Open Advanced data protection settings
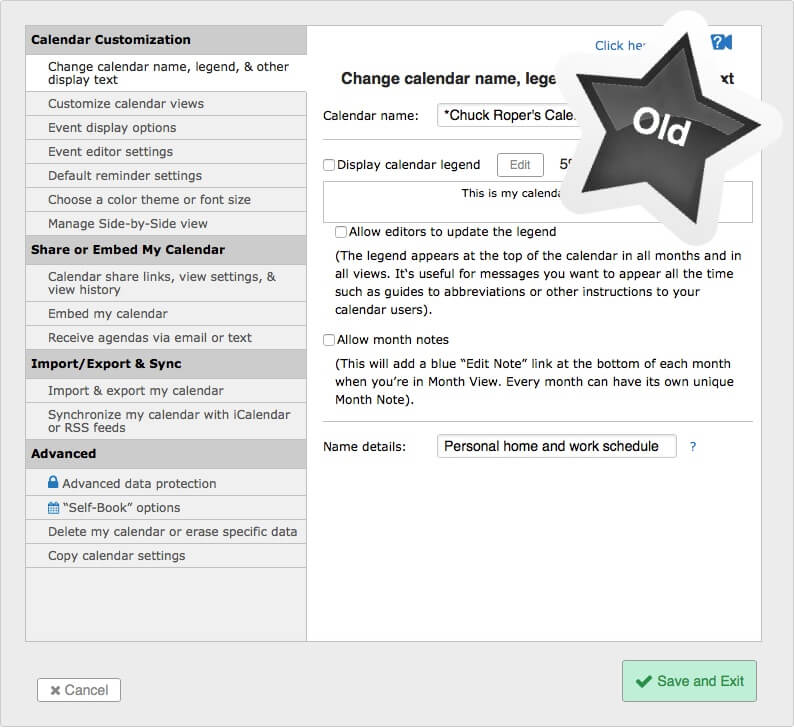The image size is (794, 728). click(x=166, y=482)
